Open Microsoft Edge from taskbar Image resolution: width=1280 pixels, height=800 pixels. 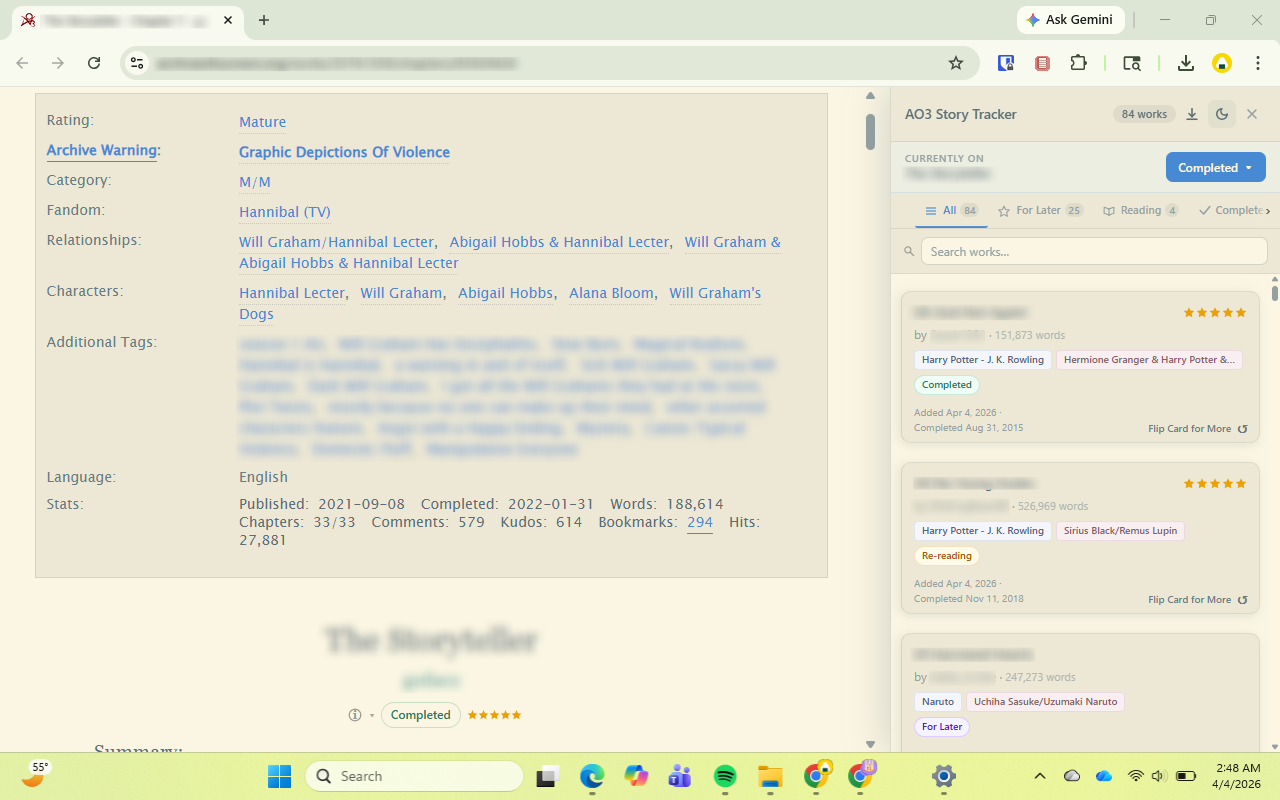click(x=592, y=776)
